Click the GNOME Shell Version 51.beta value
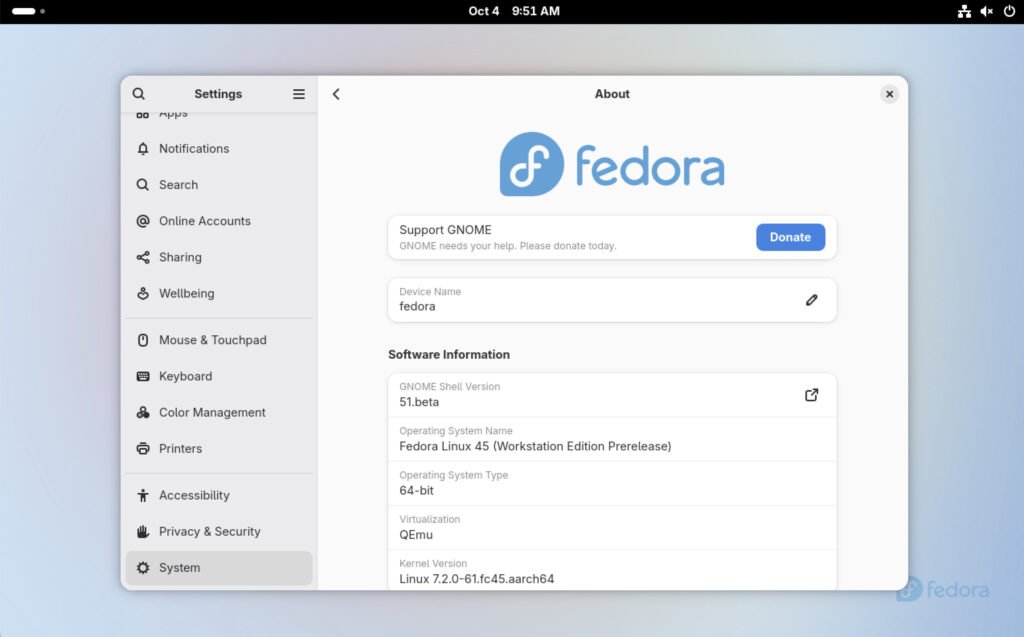The height and width of the screenshot is (637, 1024). tap(419, 402)
